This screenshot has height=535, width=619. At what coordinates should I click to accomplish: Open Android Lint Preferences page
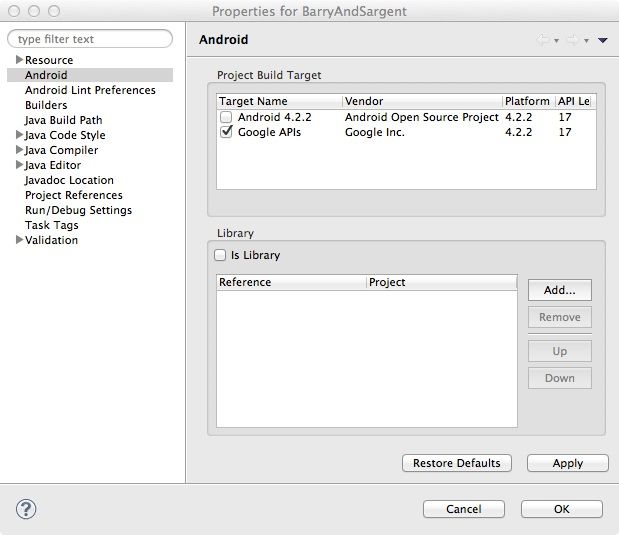coord(90,90)
